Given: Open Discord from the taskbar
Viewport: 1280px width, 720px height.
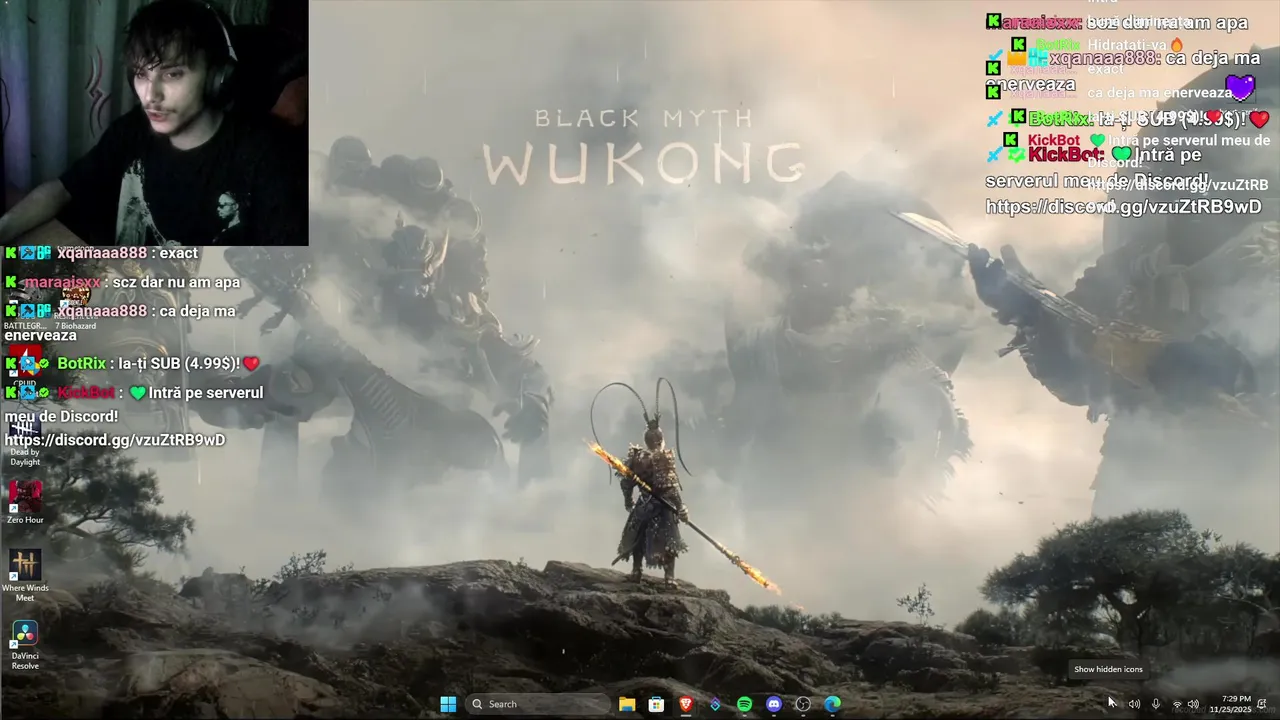Looking at the screenshot, I should (773, 704).
